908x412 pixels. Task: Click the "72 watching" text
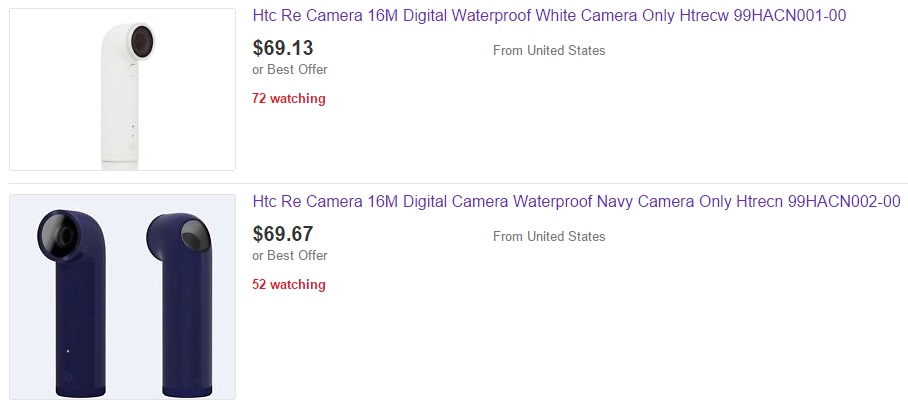[x=289, y=98]
